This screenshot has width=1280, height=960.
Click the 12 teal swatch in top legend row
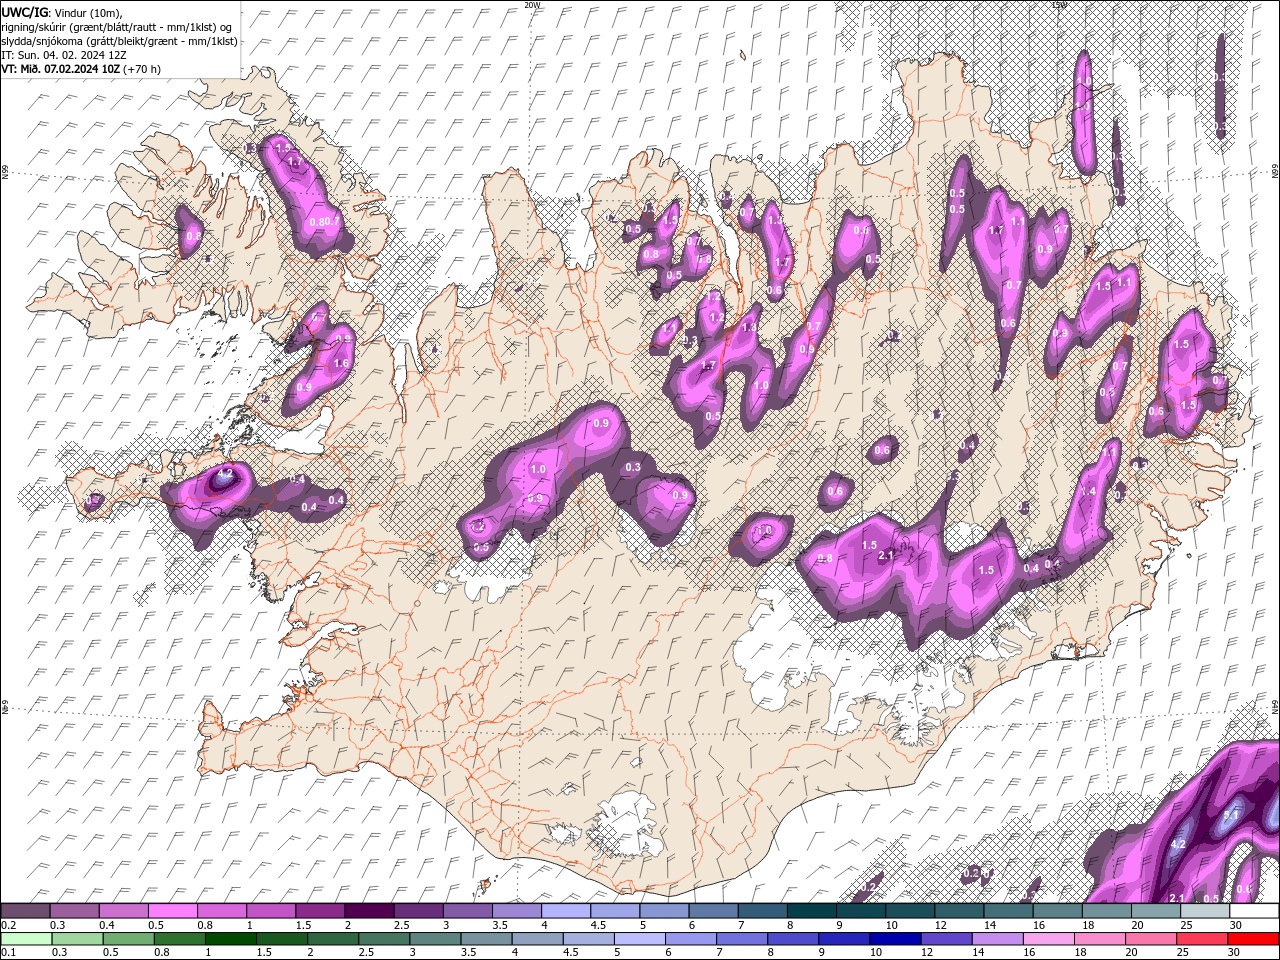[x=960, y=911]
